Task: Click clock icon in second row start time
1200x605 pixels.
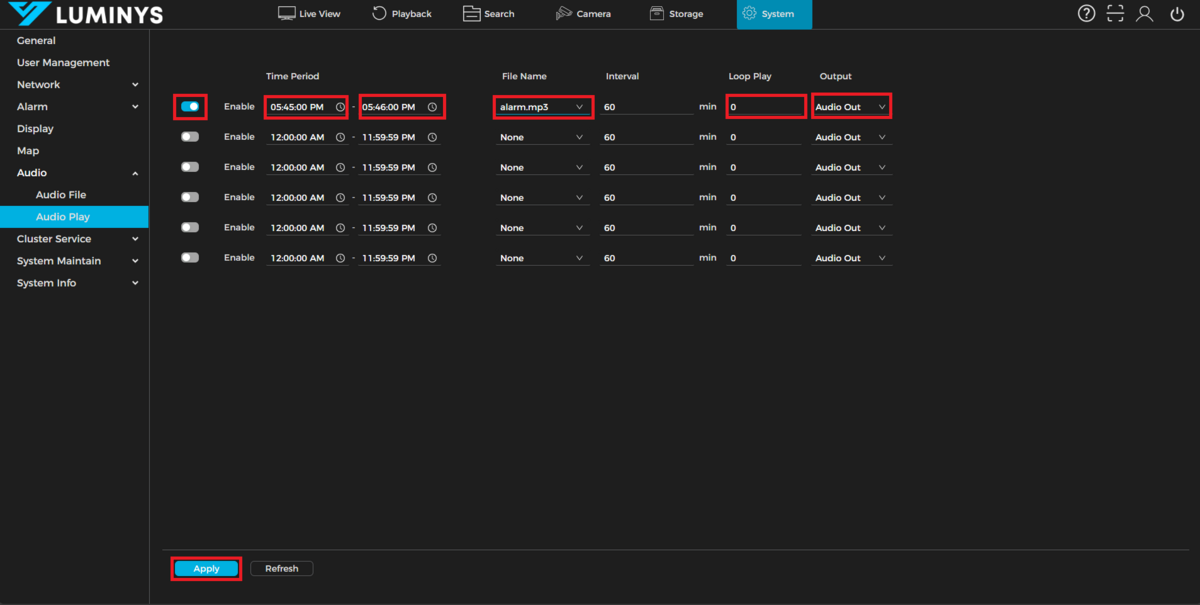Action: 340,137
